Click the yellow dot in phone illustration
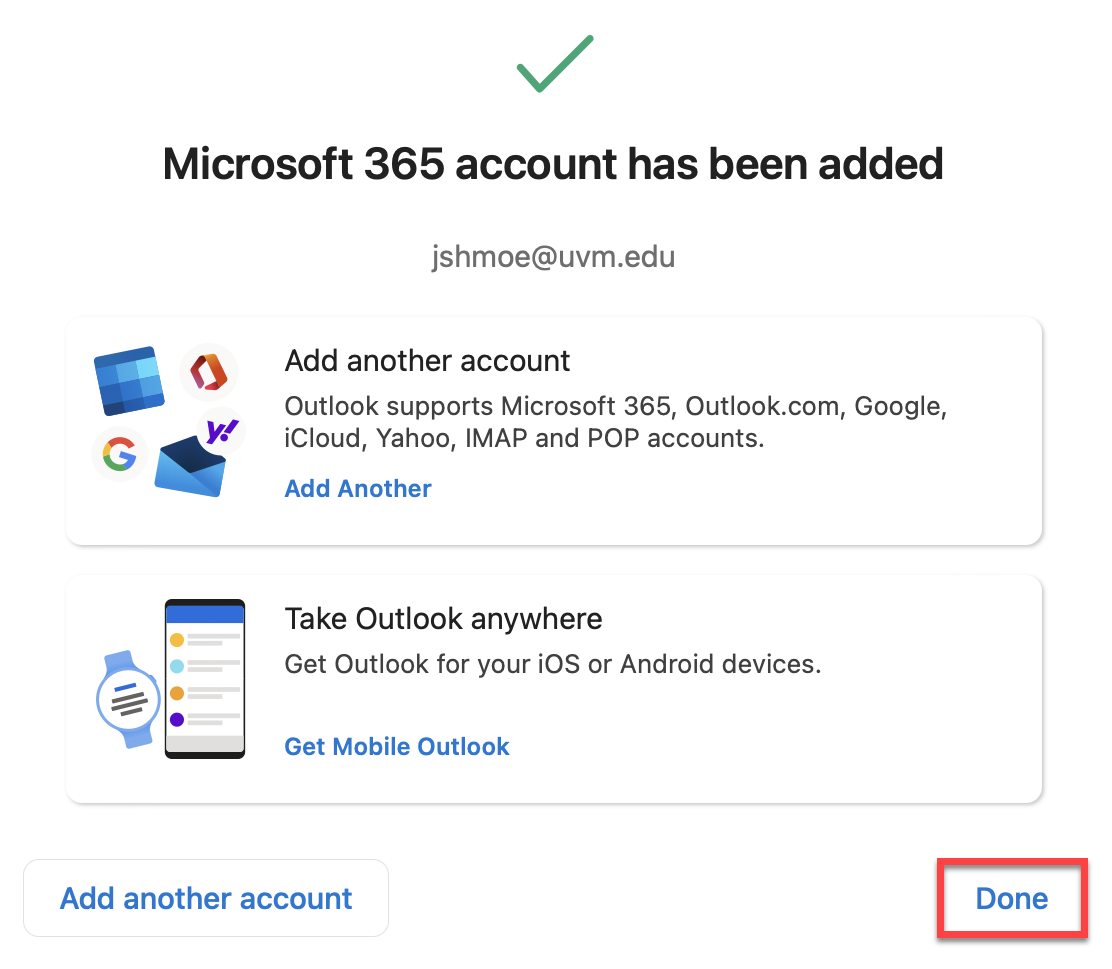The height and width of the screenshot is (969, 1112). (177, 640)
